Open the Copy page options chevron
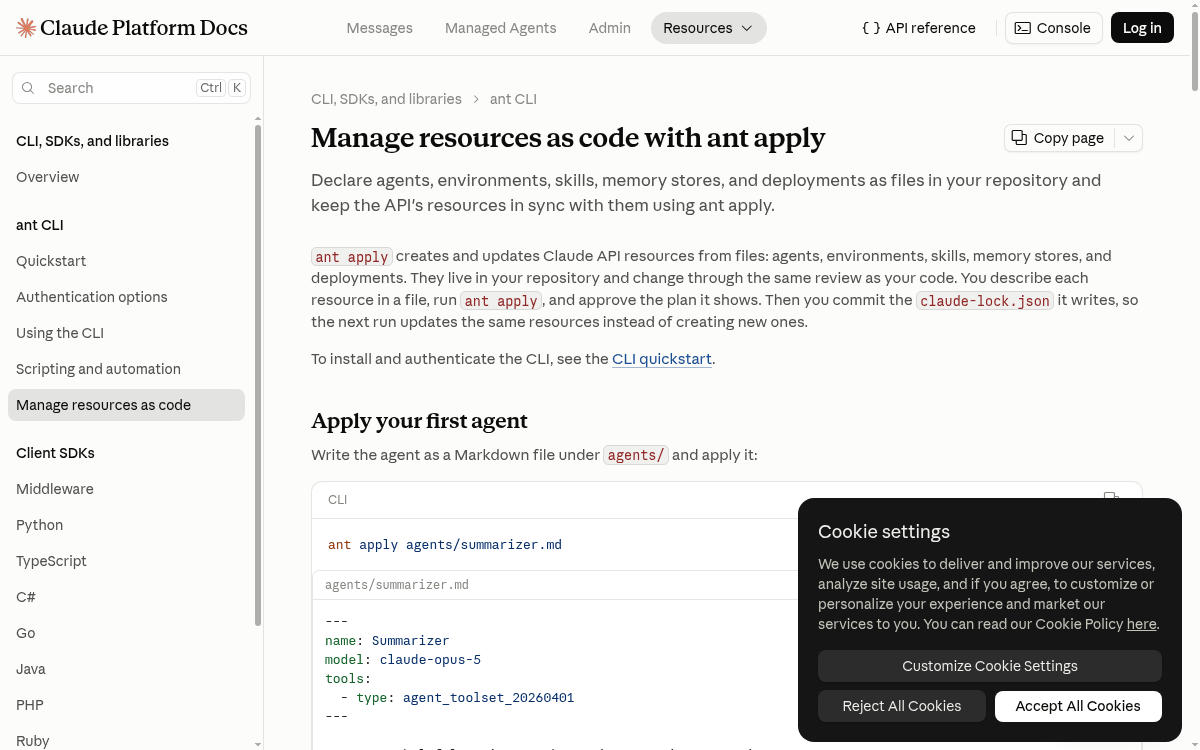This screenshot has height=750, width=1200. coord(1129,138)
